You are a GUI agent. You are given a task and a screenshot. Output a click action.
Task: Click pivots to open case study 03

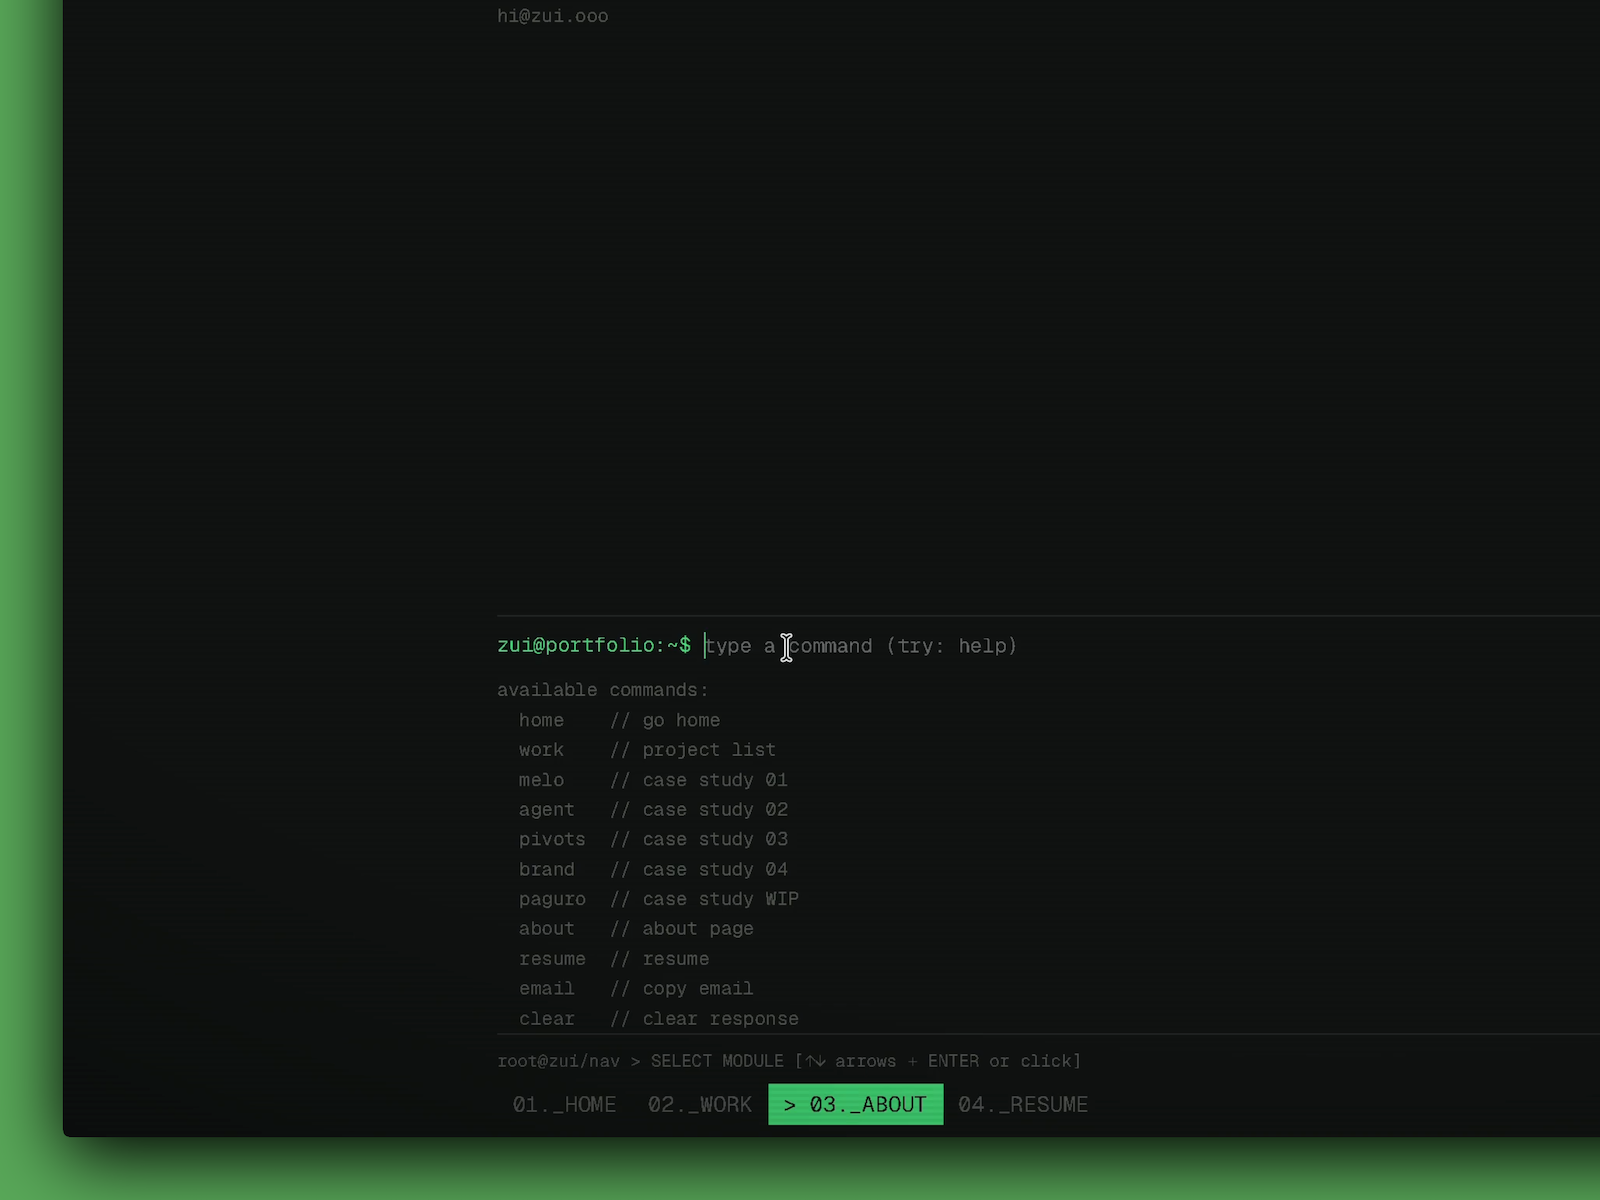(552, 839)
